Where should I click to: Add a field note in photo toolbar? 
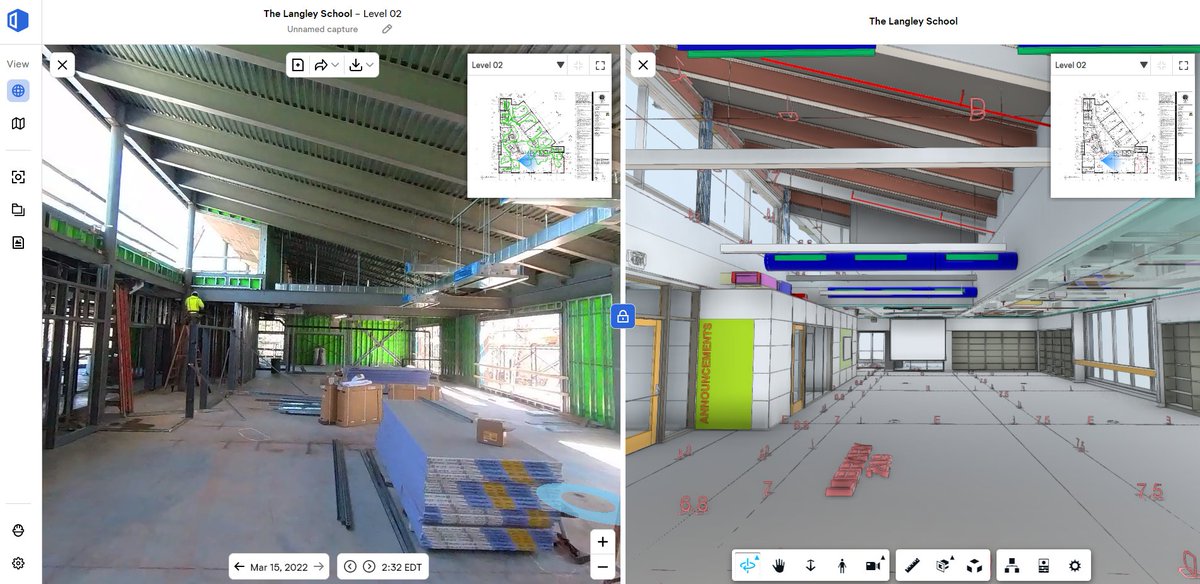(x=298, y=65)
